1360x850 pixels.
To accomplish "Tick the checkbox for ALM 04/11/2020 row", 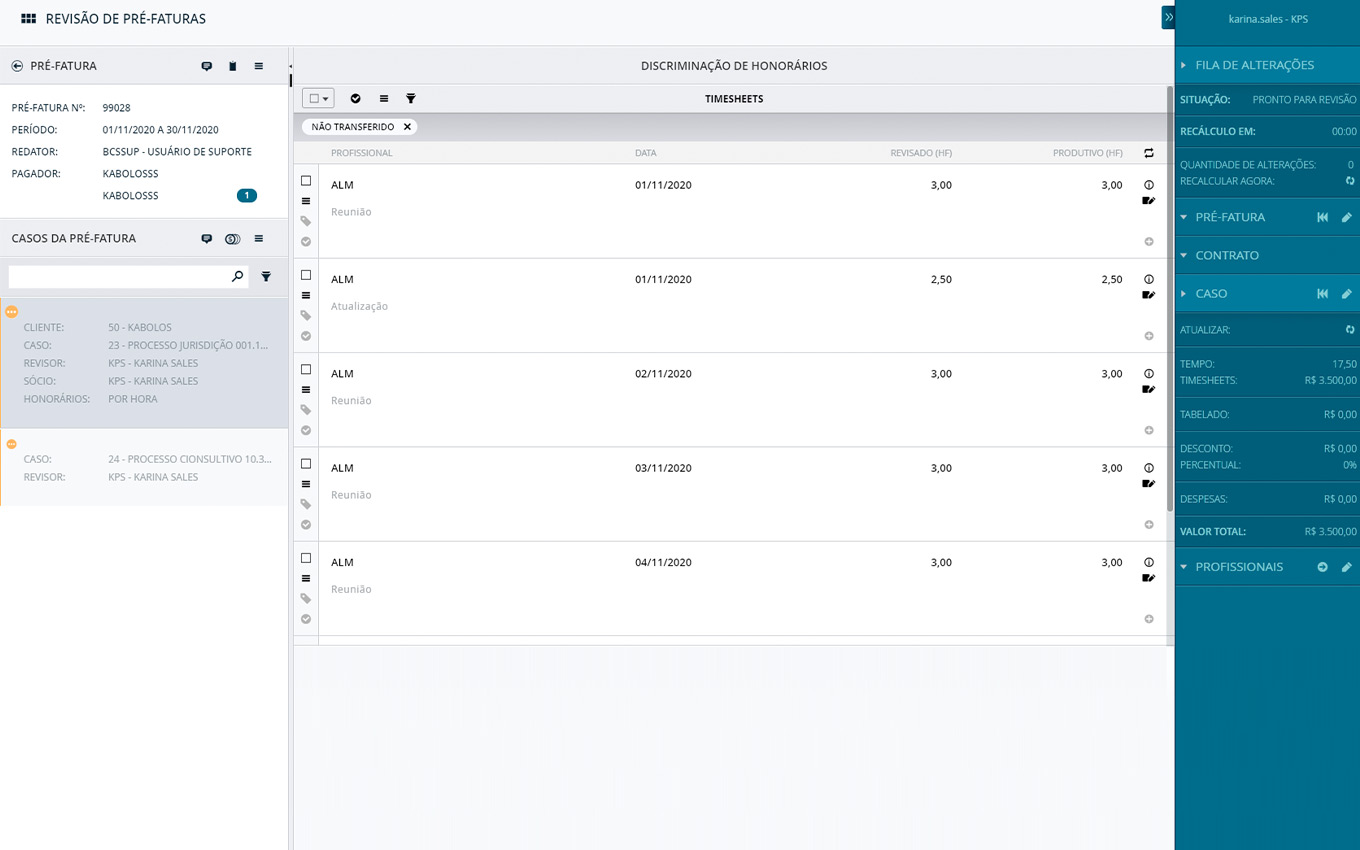I will [x=306, y=558].
